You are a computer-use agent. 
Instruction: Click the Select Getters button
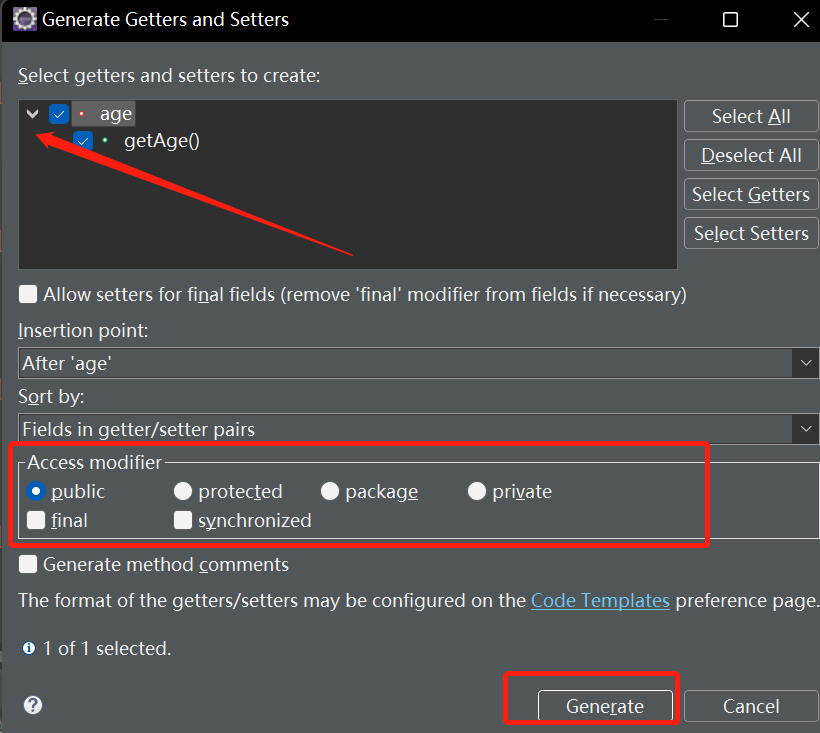751,194
